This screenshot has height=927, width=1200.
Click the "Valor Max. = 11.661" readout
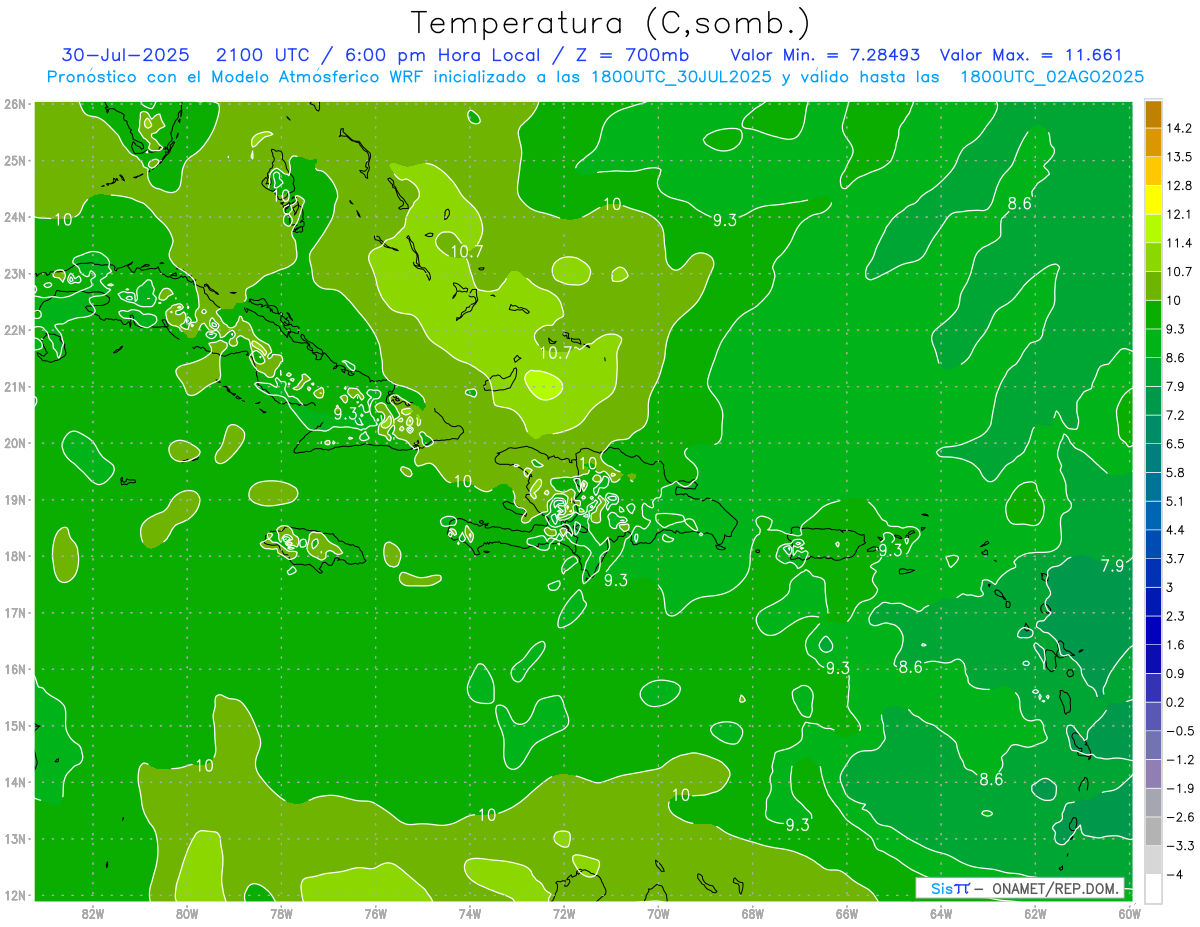click(1031, 55)
